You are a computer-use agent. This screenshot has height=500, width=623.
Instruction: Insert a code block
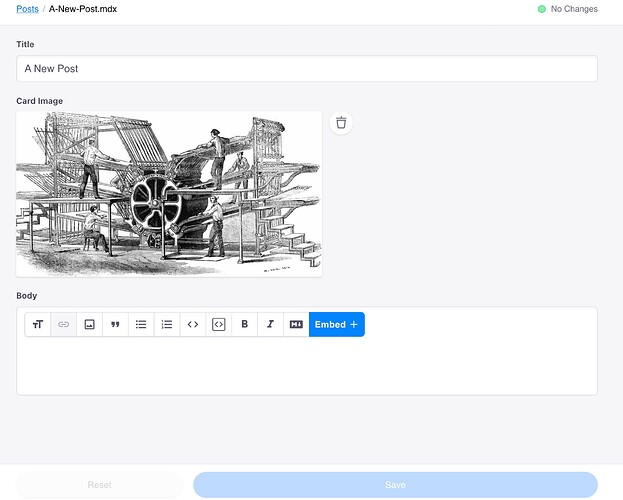219,324
